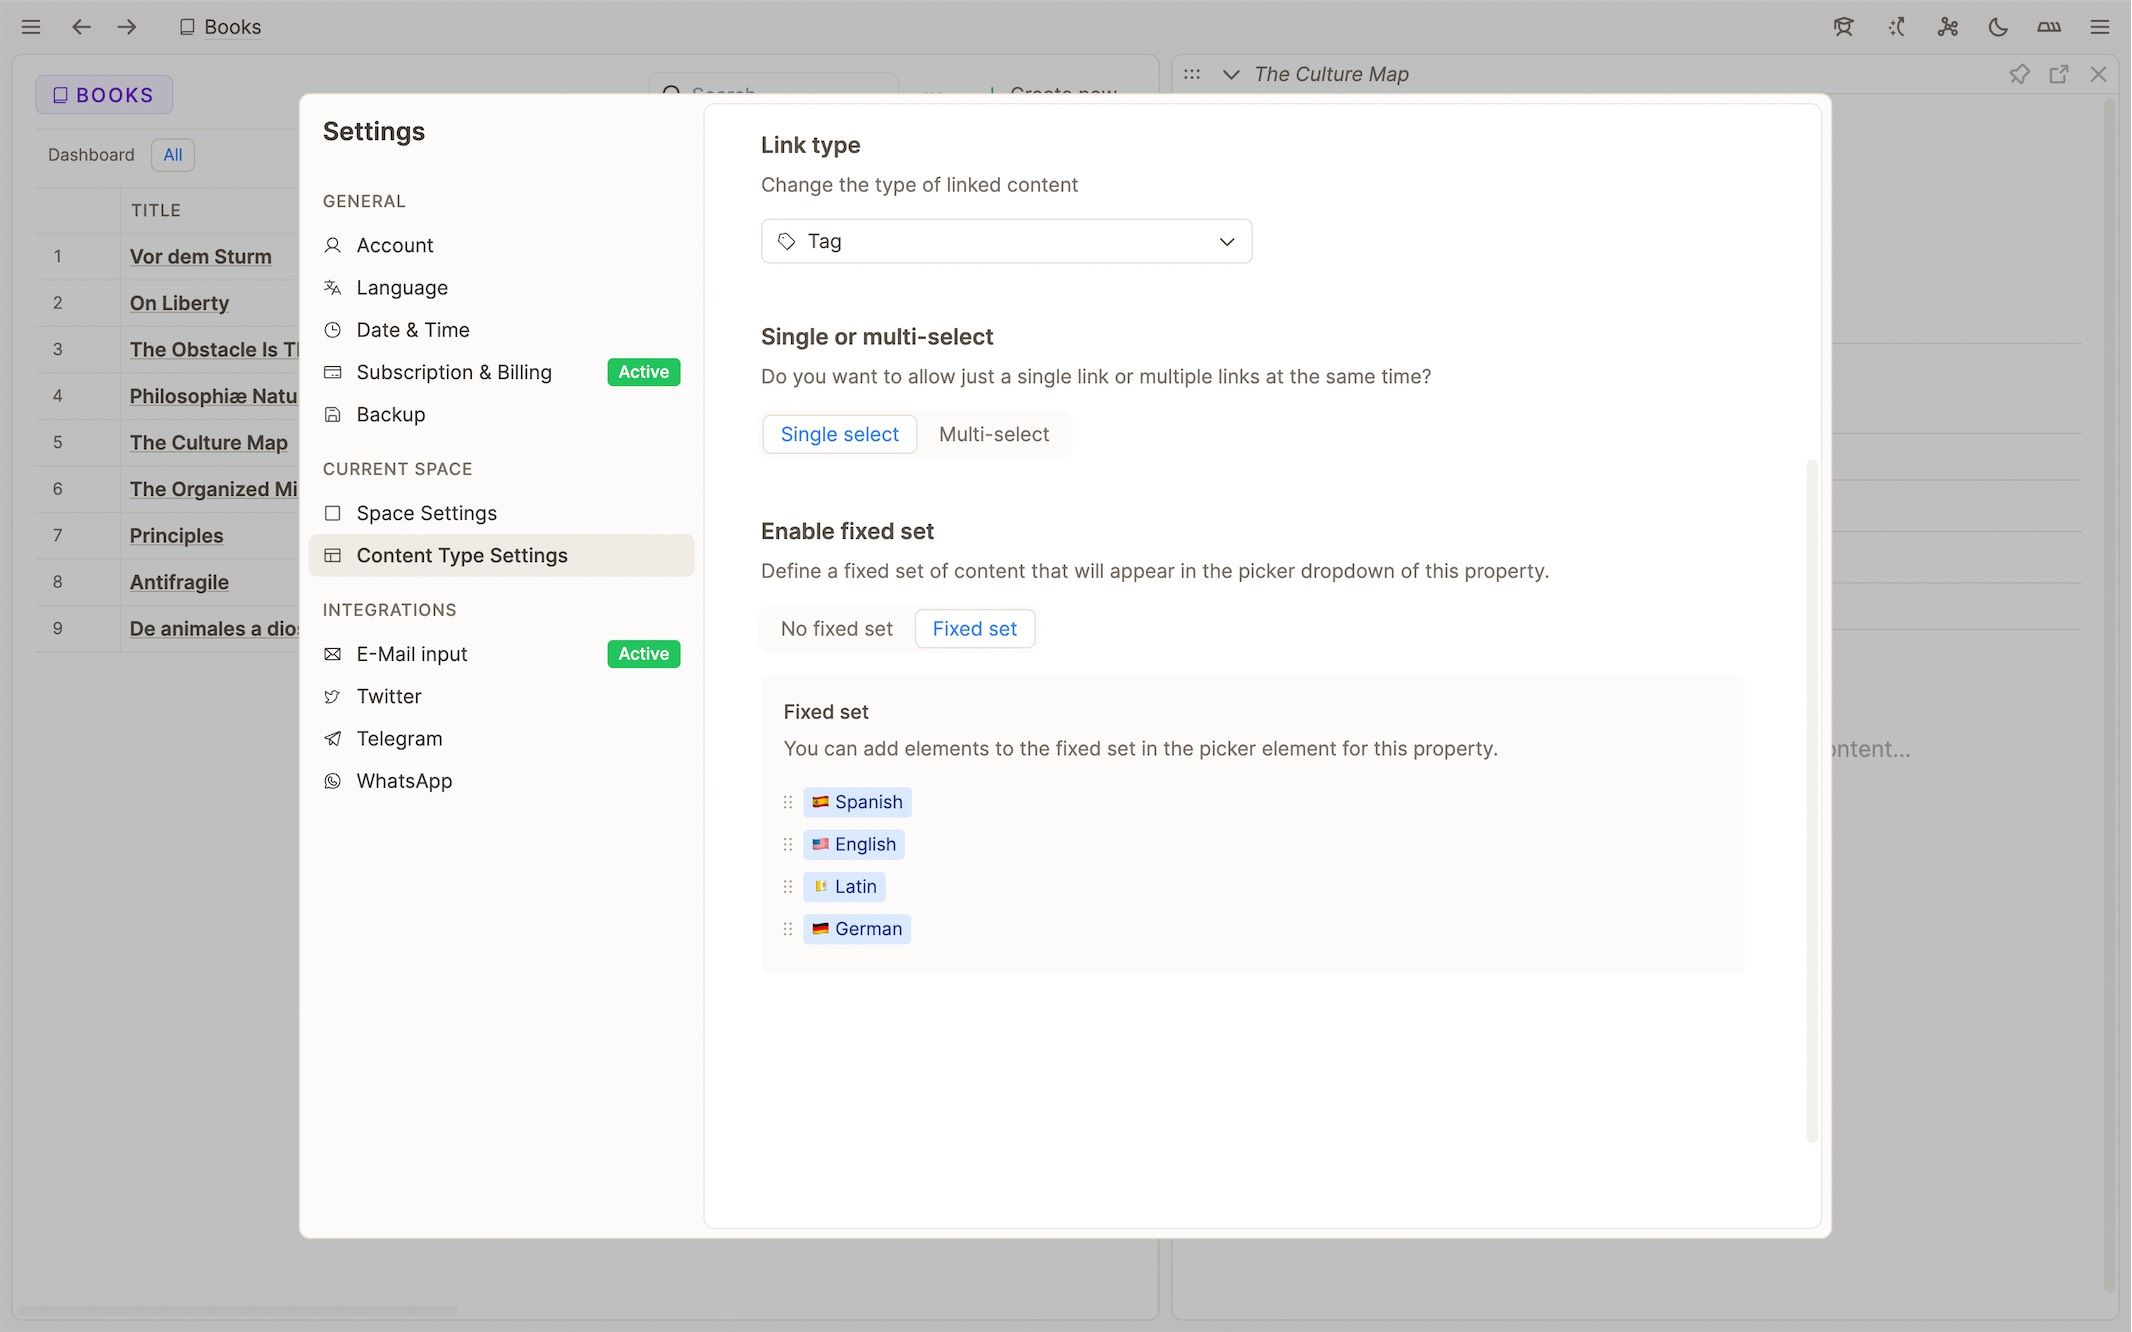Viewport: 2132px width, 1332px height.
Task: Open the Link type Tag dropdown
Action: click(1005, 241)
